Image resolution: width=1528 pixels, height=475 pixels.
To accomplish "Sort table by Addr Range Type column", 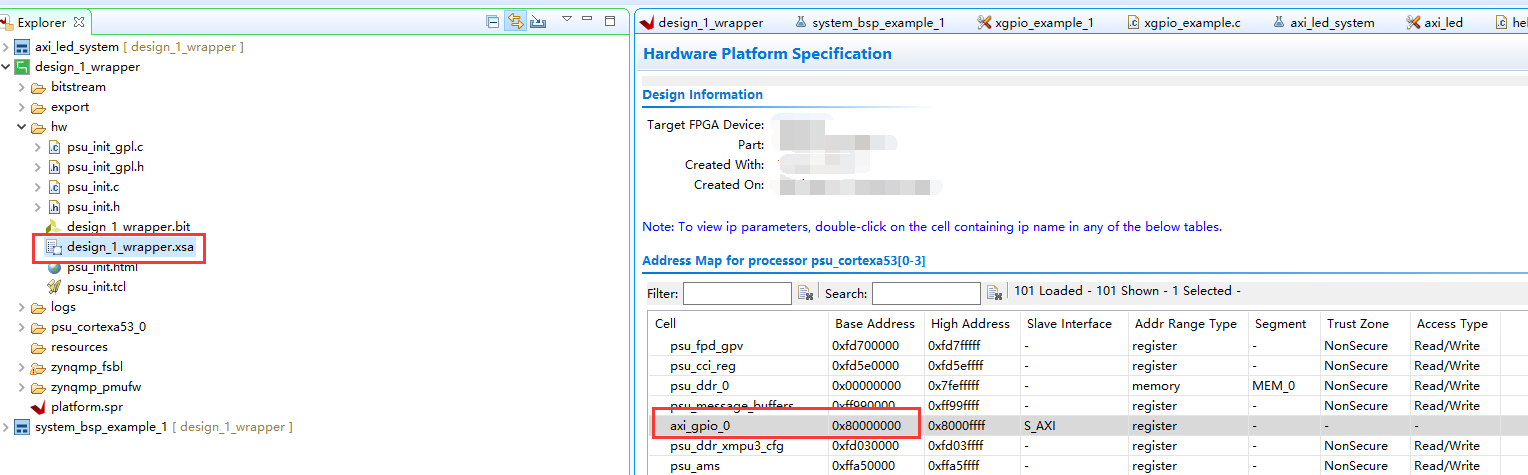I will pos(1186,324).
